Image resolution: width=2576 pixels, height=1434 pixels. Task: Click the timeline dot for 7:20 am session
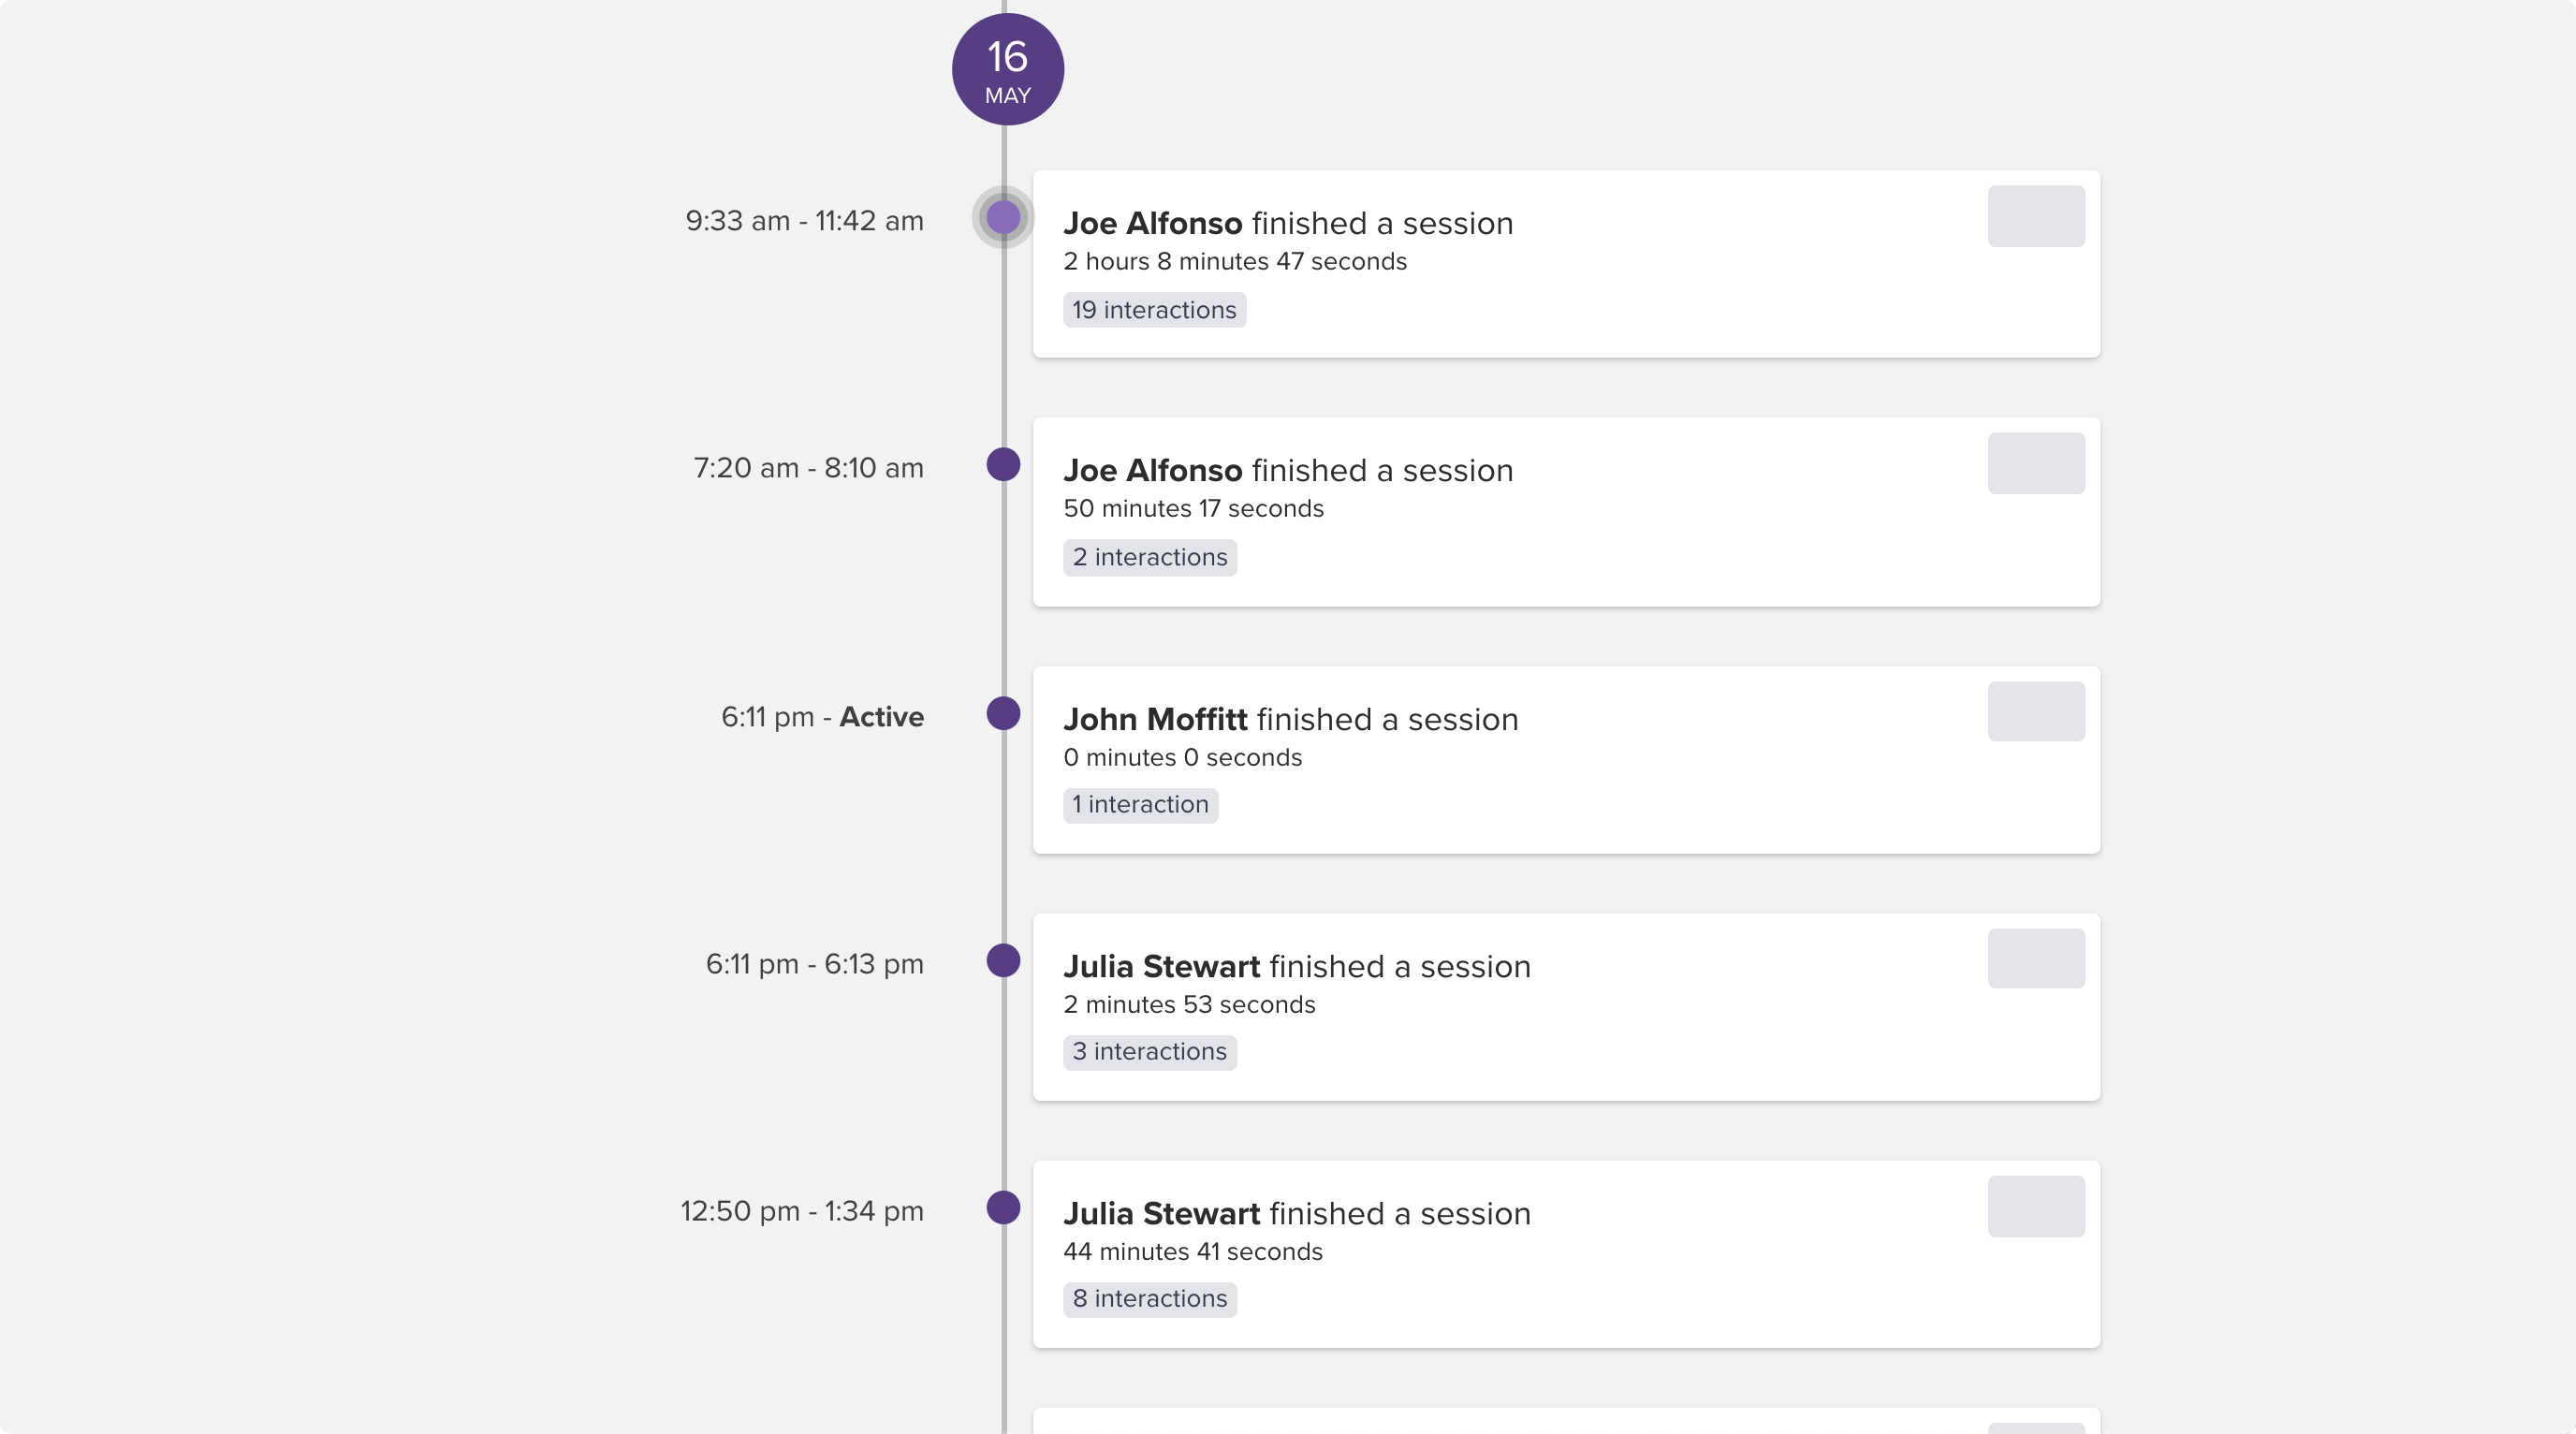pyautogui.click(x=1003, y=464)
